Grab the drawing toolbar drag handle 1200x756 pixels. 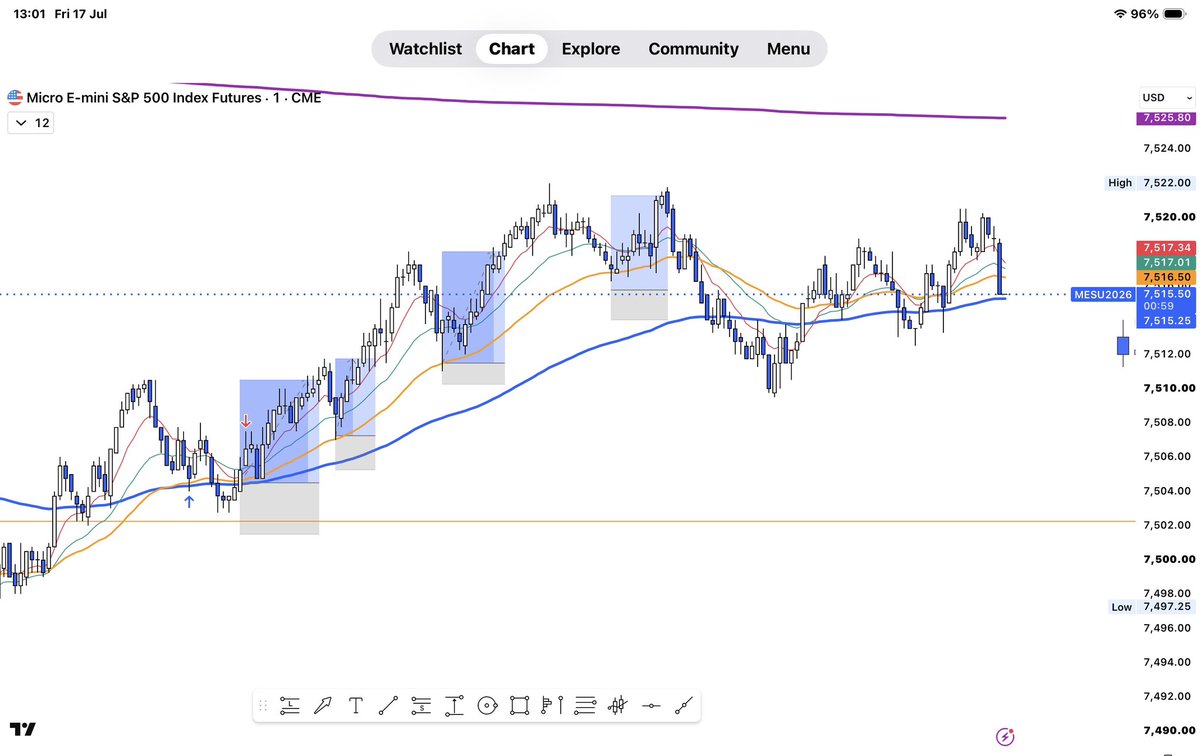click(x=263, y=705)
